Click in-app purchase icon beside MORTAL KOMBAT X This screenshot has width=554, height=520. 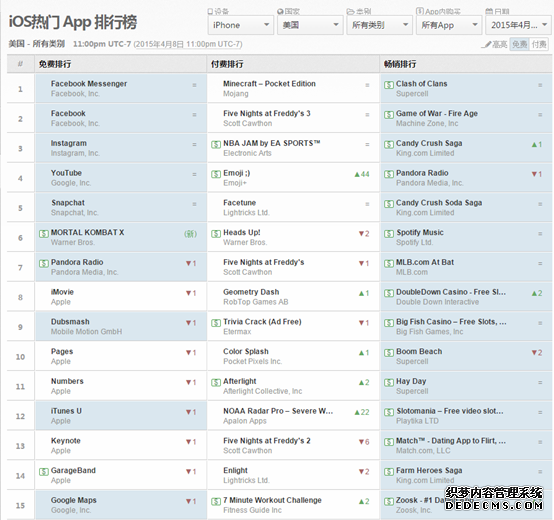(43, 234)
